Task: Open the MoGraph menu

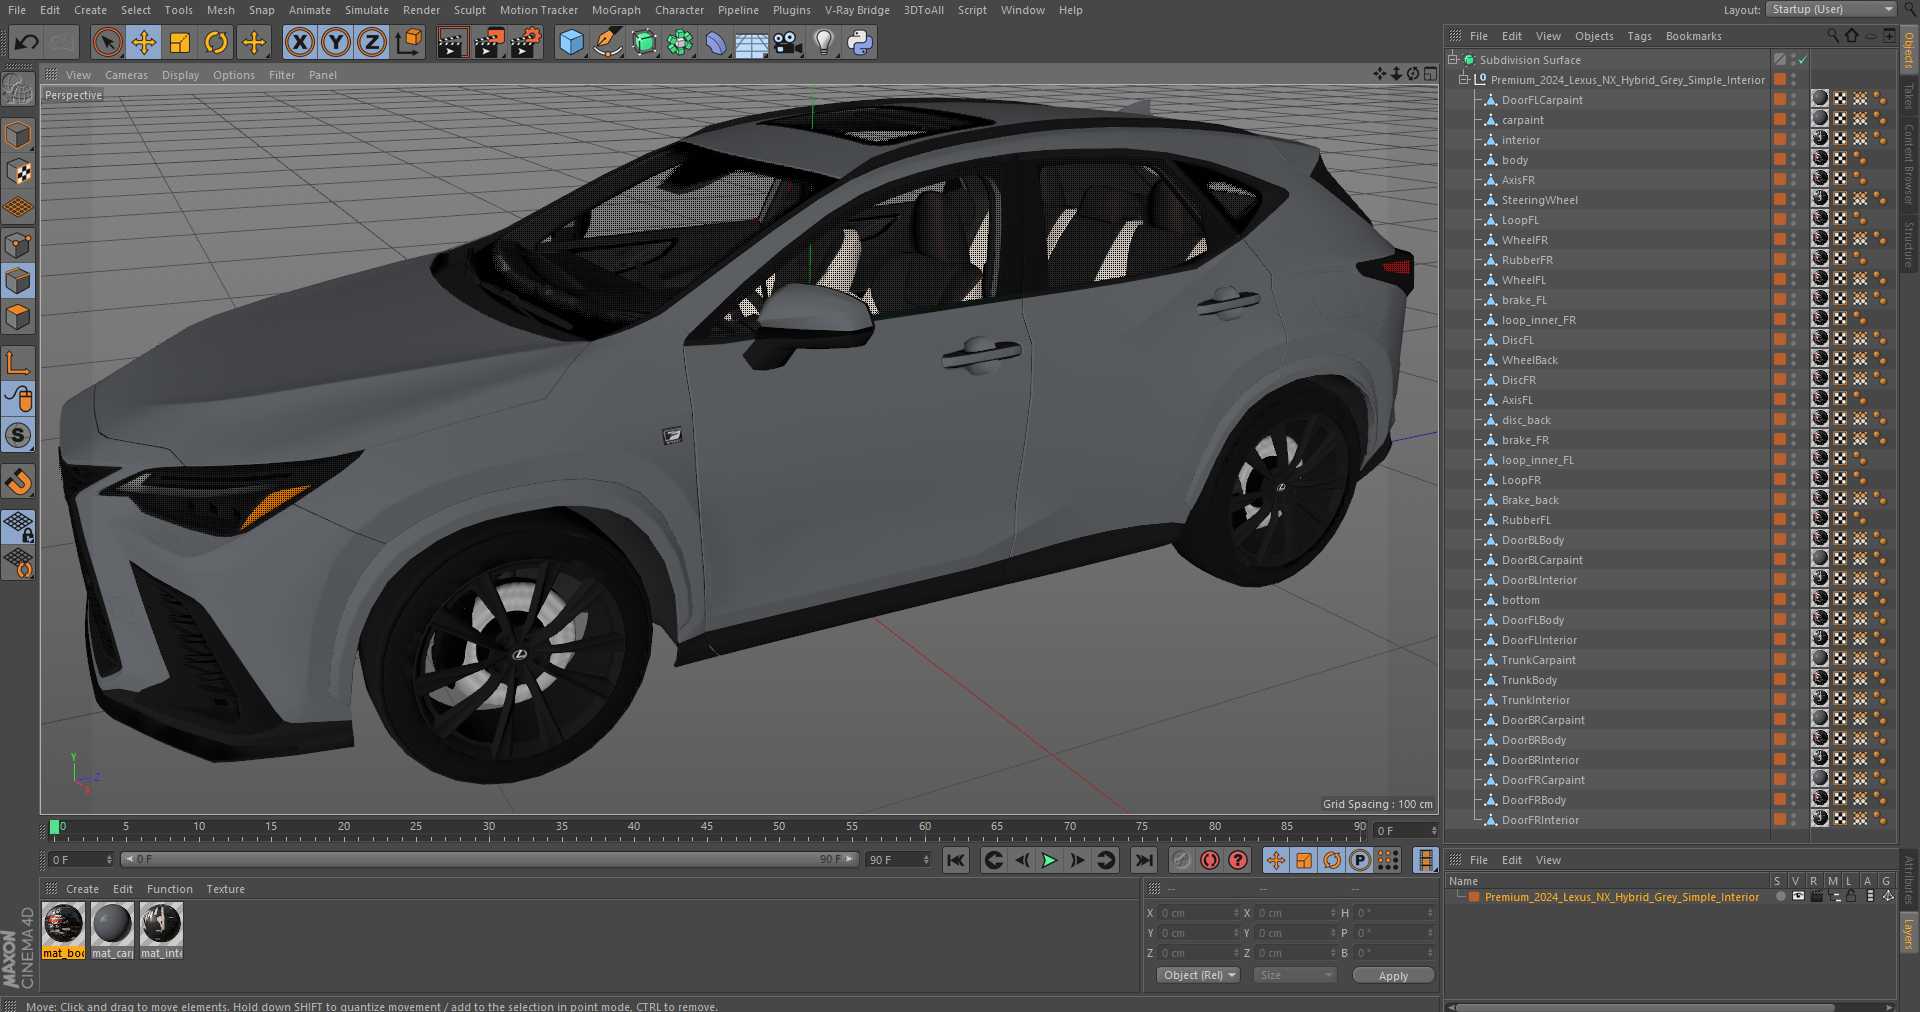Action: [x=616, y=10]
